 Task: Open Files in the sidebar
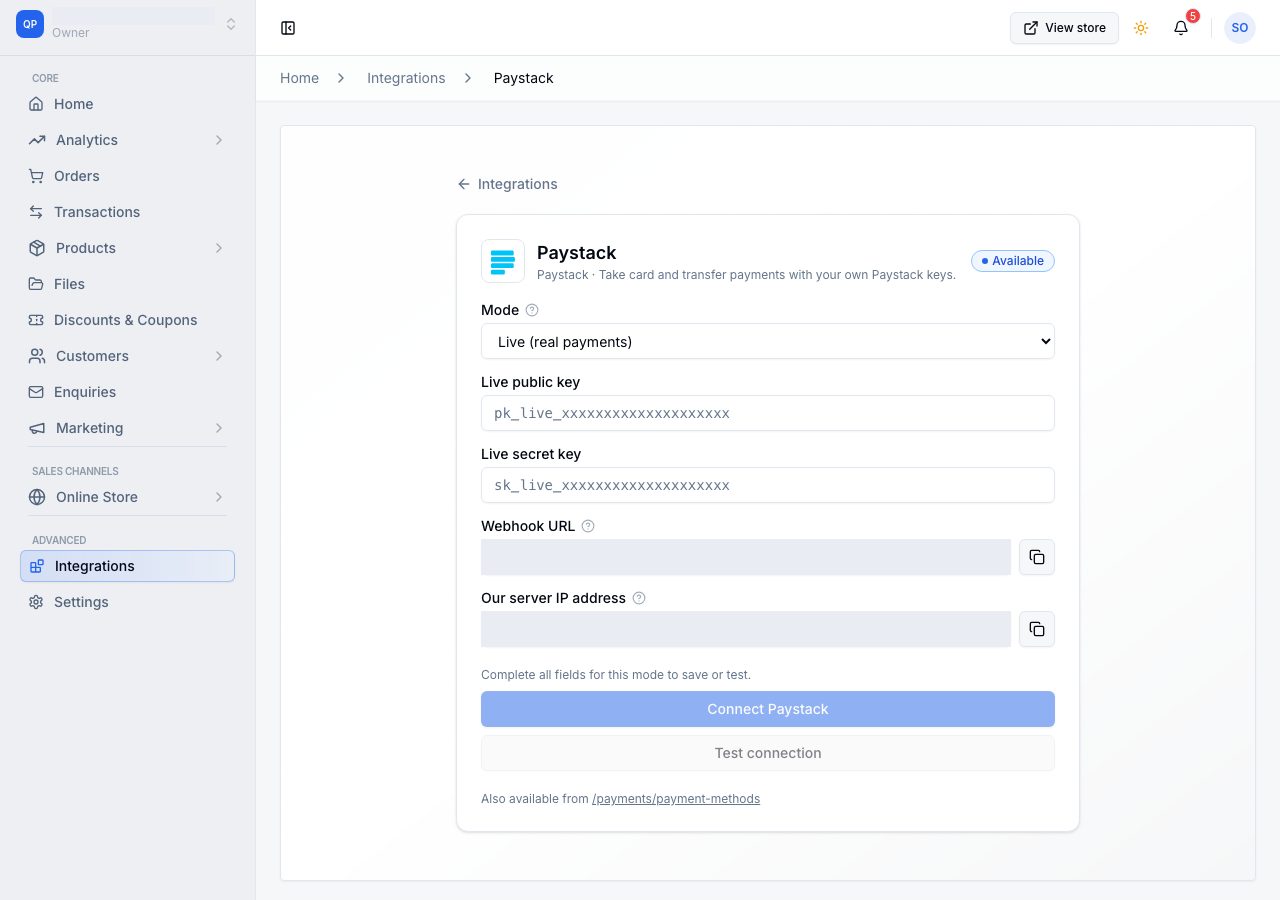click(x=127, y=284)
